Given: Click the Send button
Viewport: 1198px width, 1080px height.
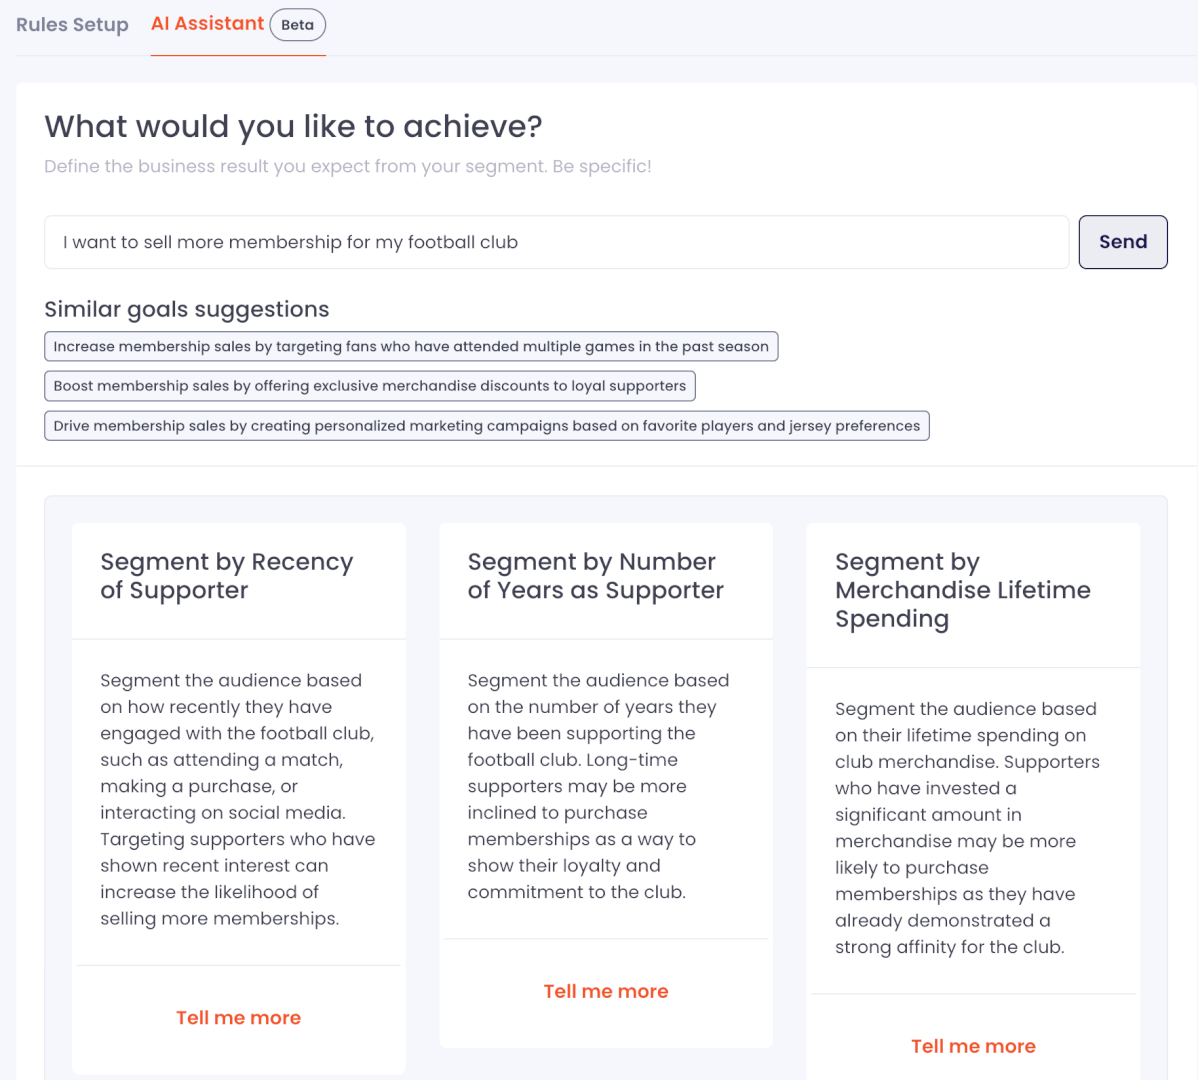Looking at the screenshot, I should pos(1122,242).
